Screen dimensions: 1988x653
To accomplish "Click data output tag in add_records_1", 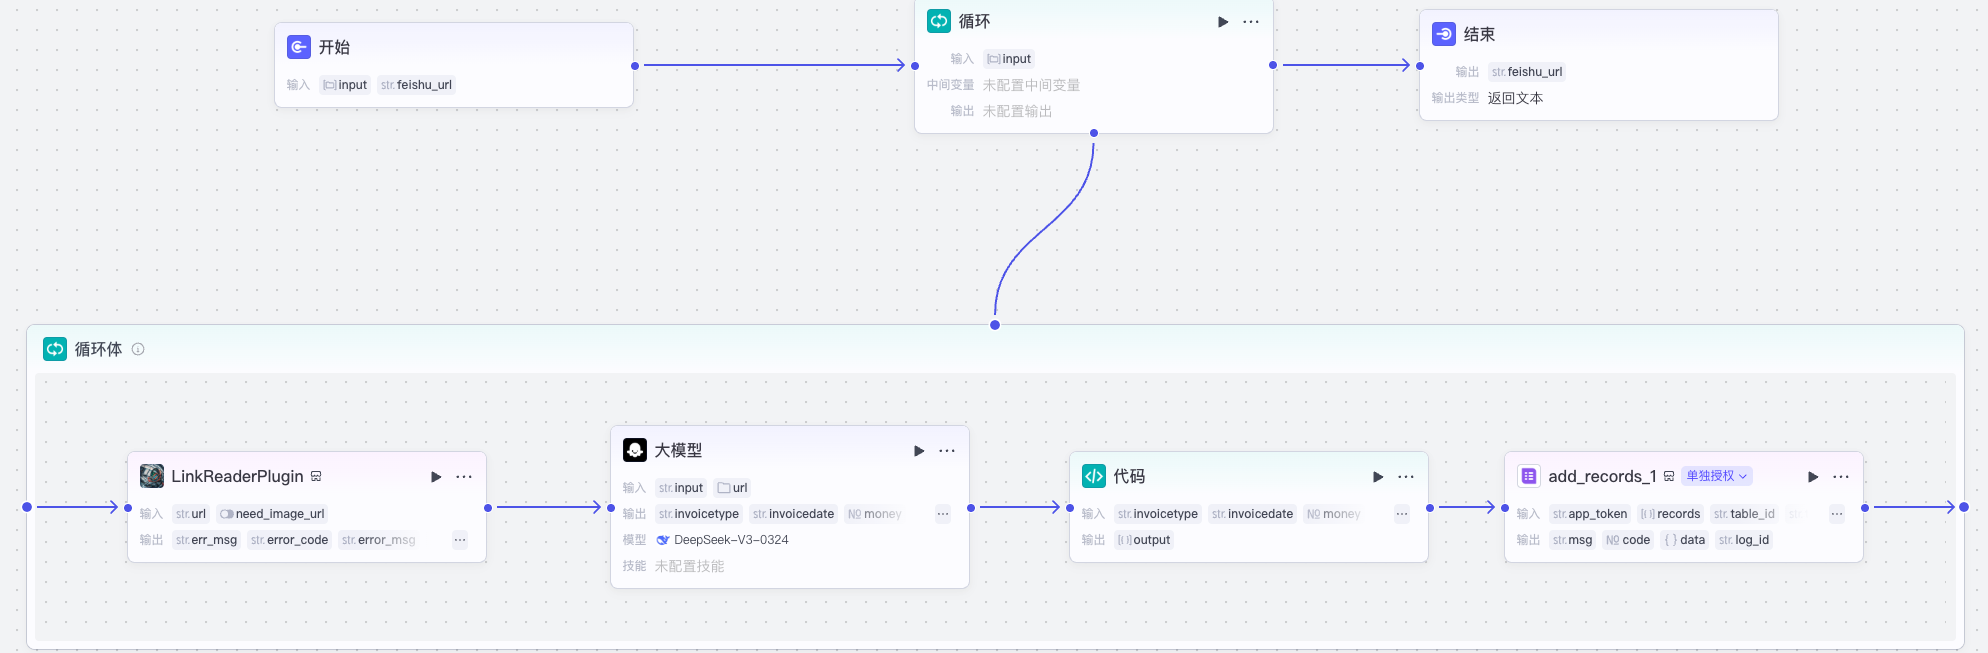I will coord(1685,540).
